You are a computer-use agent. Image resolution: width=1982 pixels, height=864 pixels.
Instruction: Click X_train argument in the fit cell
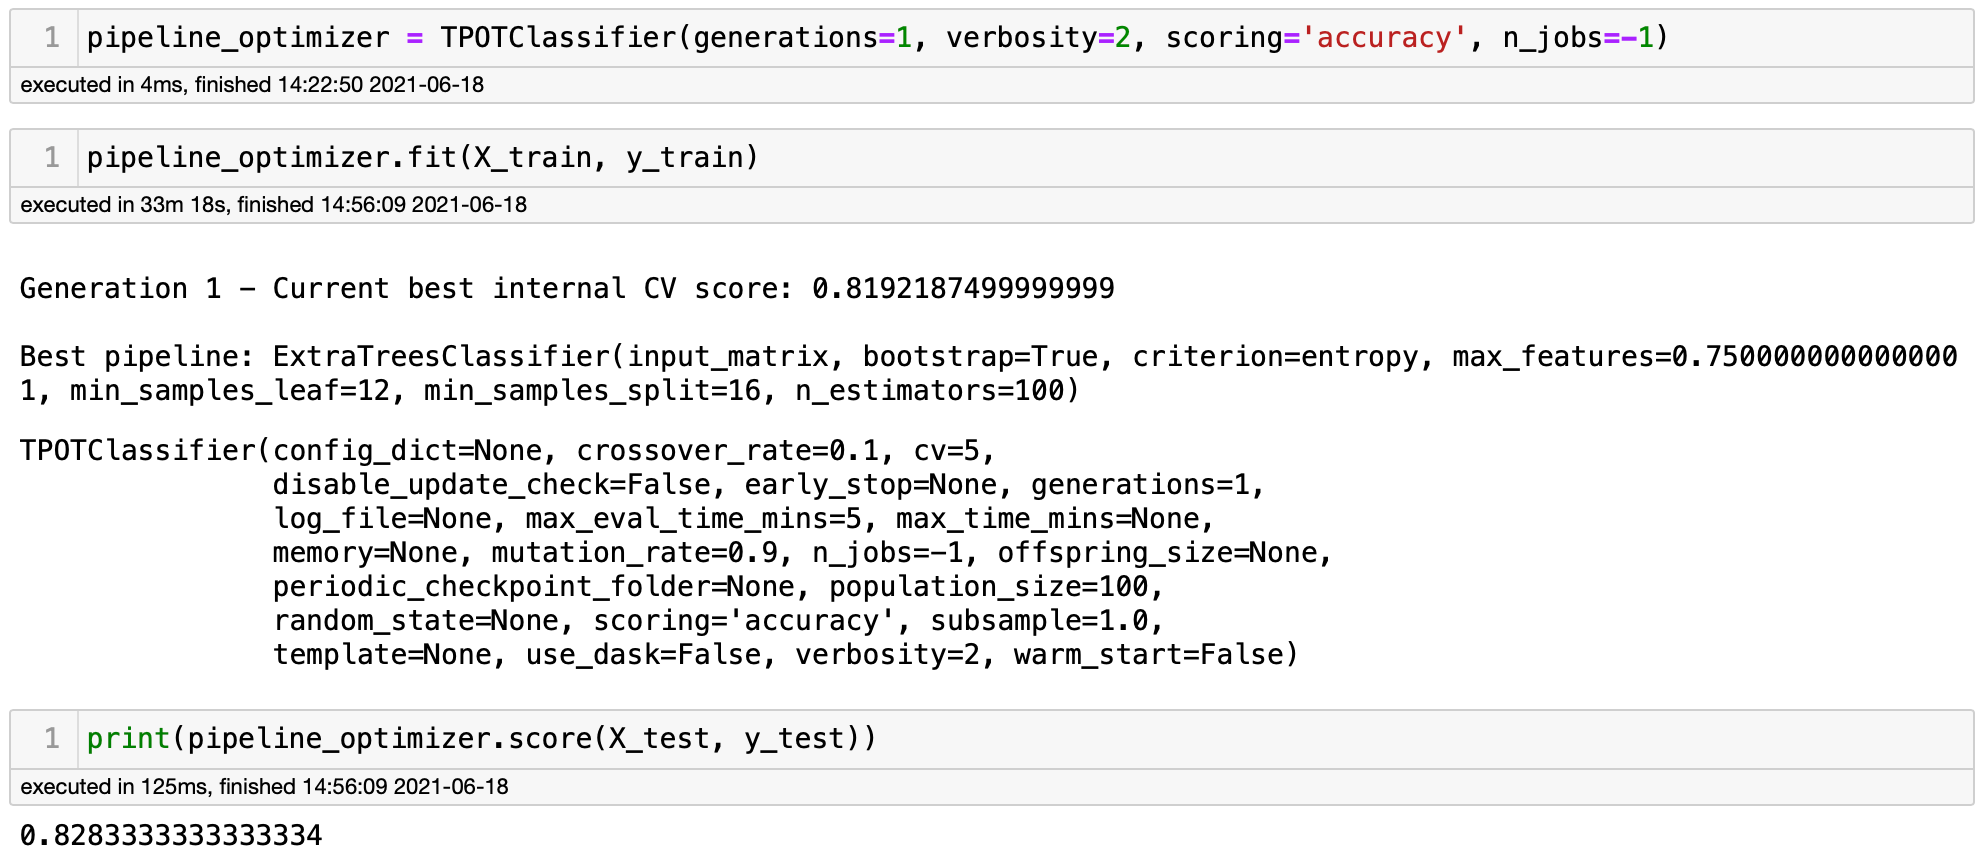(x=532, y=158)
